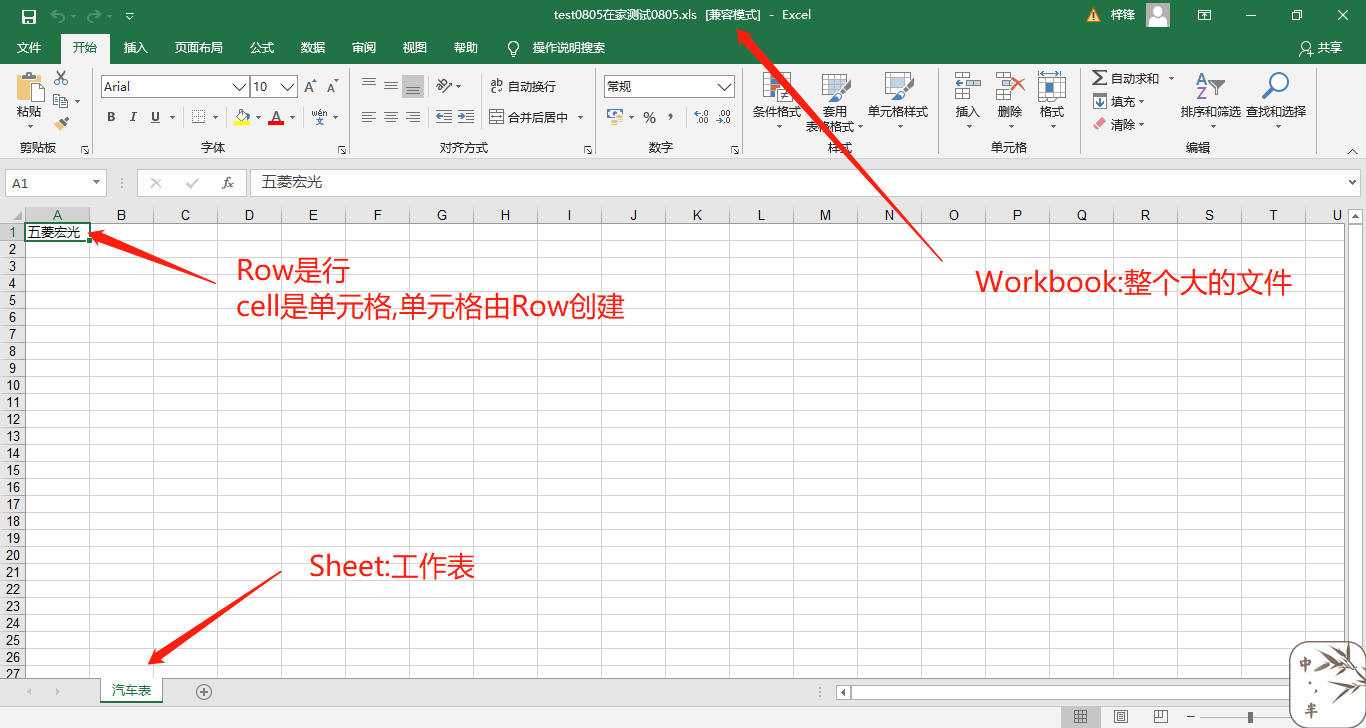1366x728 pixels.
Task: Increase decimal places
Action: 701,117
